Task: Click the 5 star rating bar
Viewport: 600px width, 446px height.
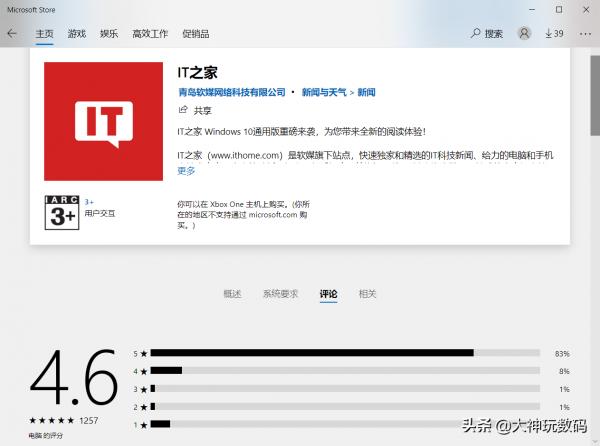Action: (345, 353)
